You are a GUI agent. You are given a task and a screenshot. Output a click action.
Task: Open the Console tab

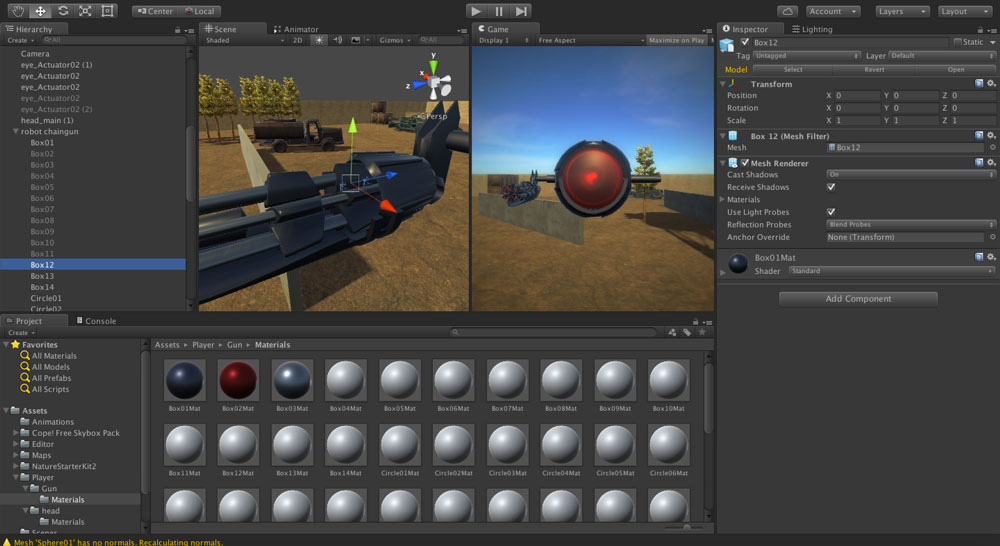[x=100, y=321]
